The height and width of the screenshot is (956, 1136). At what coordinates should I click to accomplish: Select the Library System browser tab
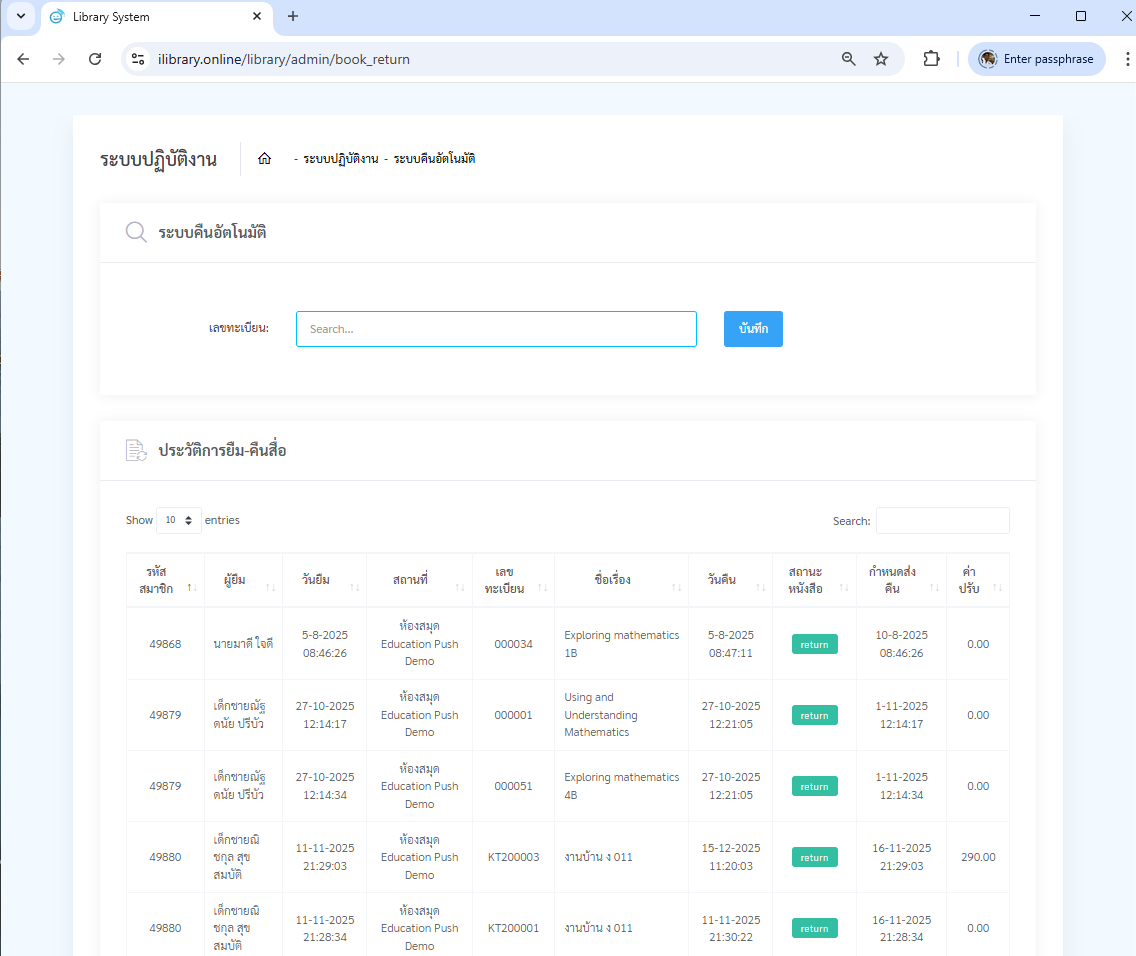click(x=155, y=17)
